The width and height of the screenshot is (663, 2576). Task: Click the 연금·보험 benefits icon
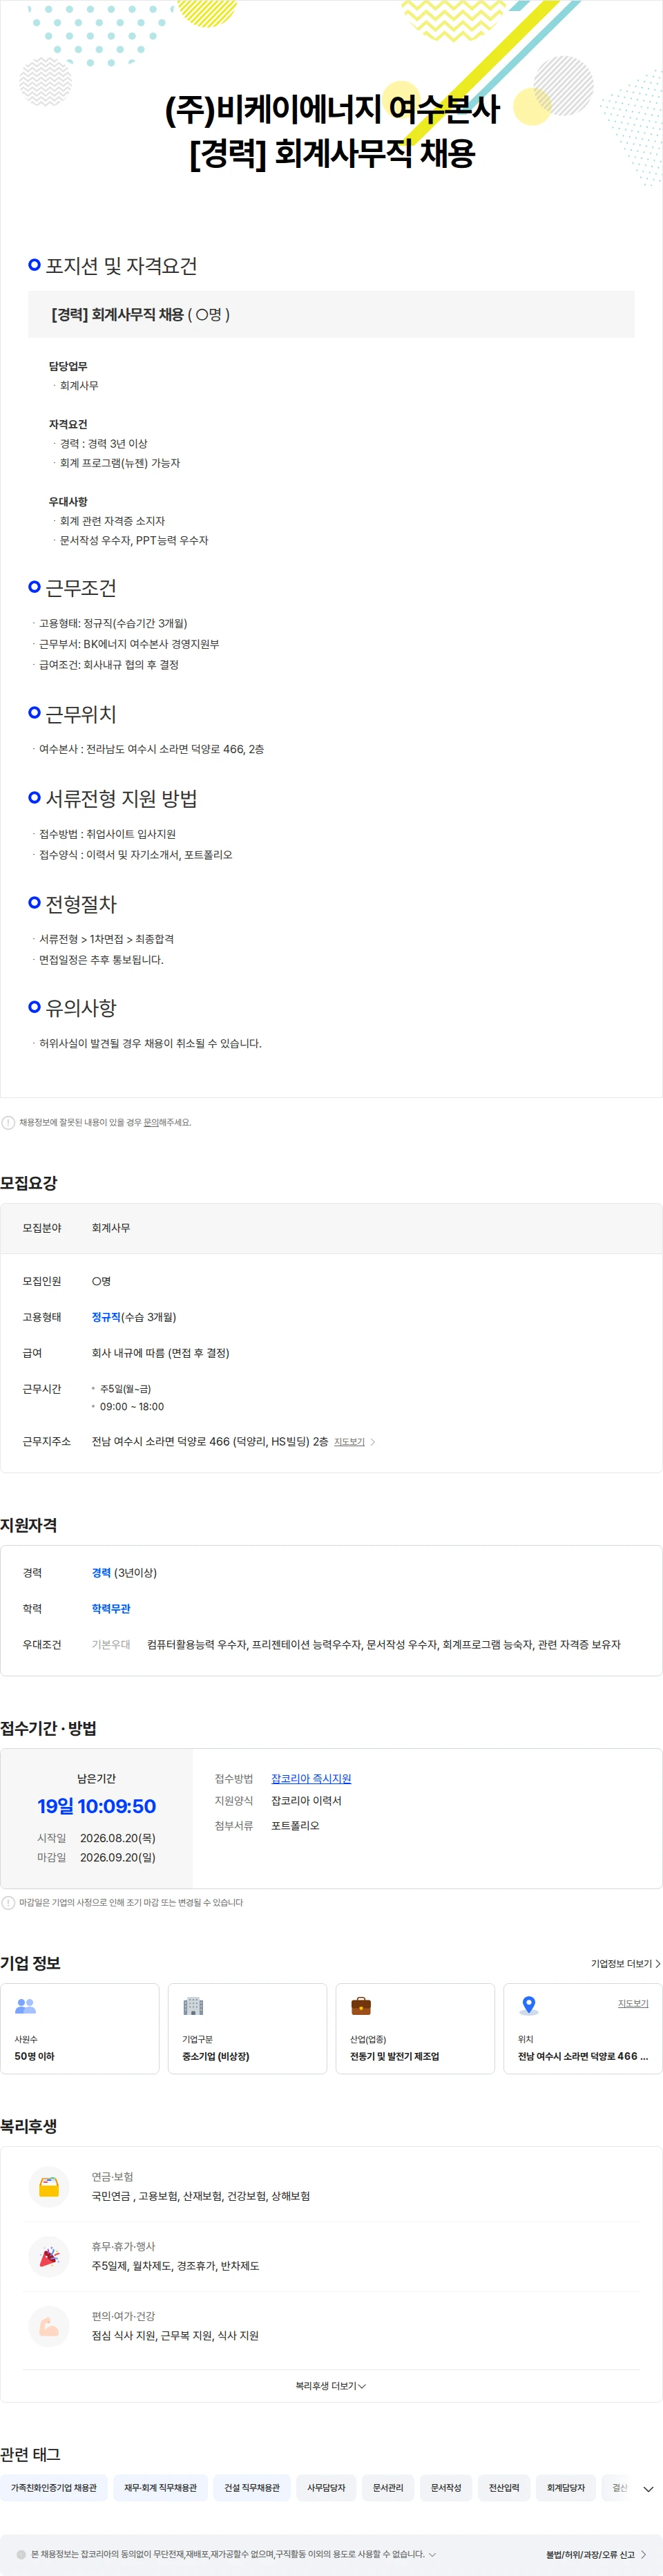pyautogui.click(x=49, y=2186)
